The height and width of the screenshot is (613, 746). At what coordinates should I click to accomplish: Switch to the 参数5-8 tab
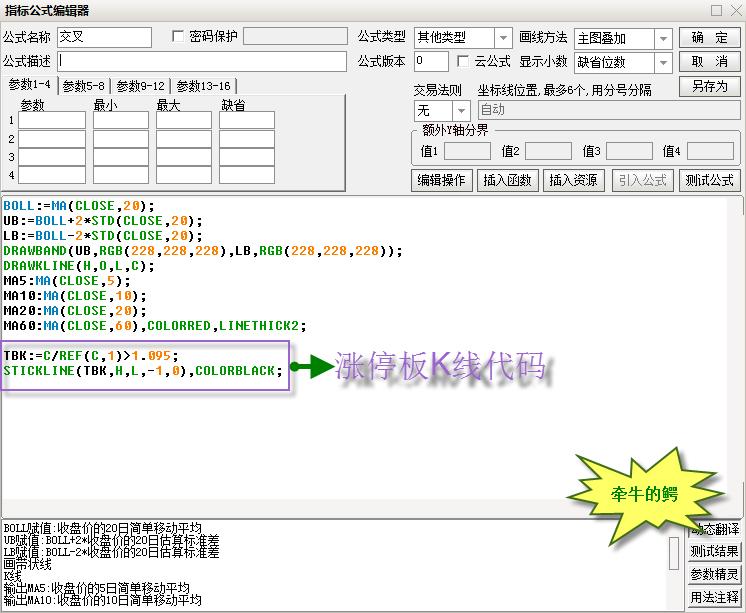(83, 86)
